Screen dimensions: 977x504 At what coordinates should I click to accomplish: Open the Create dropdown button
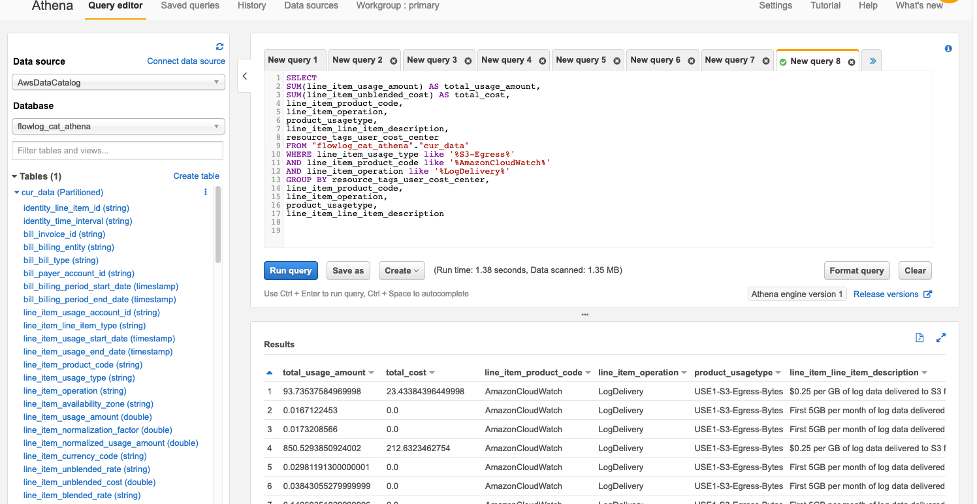(402, 270)
